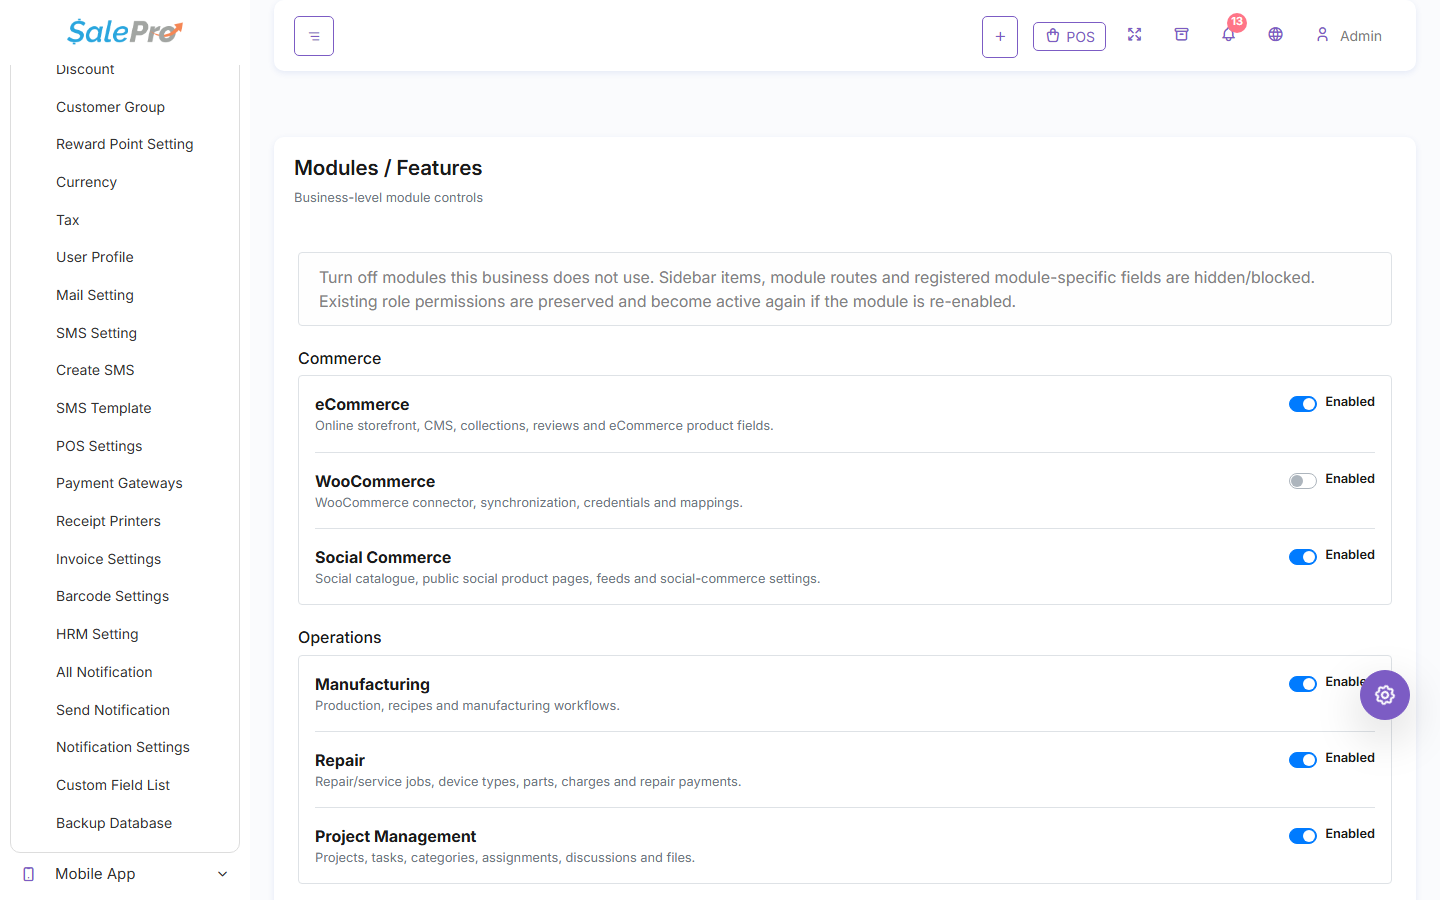Image resolution: width=1440 pixels, height=900 pixels.
Task: Open the notifications bell
Action: point(1229,34)
